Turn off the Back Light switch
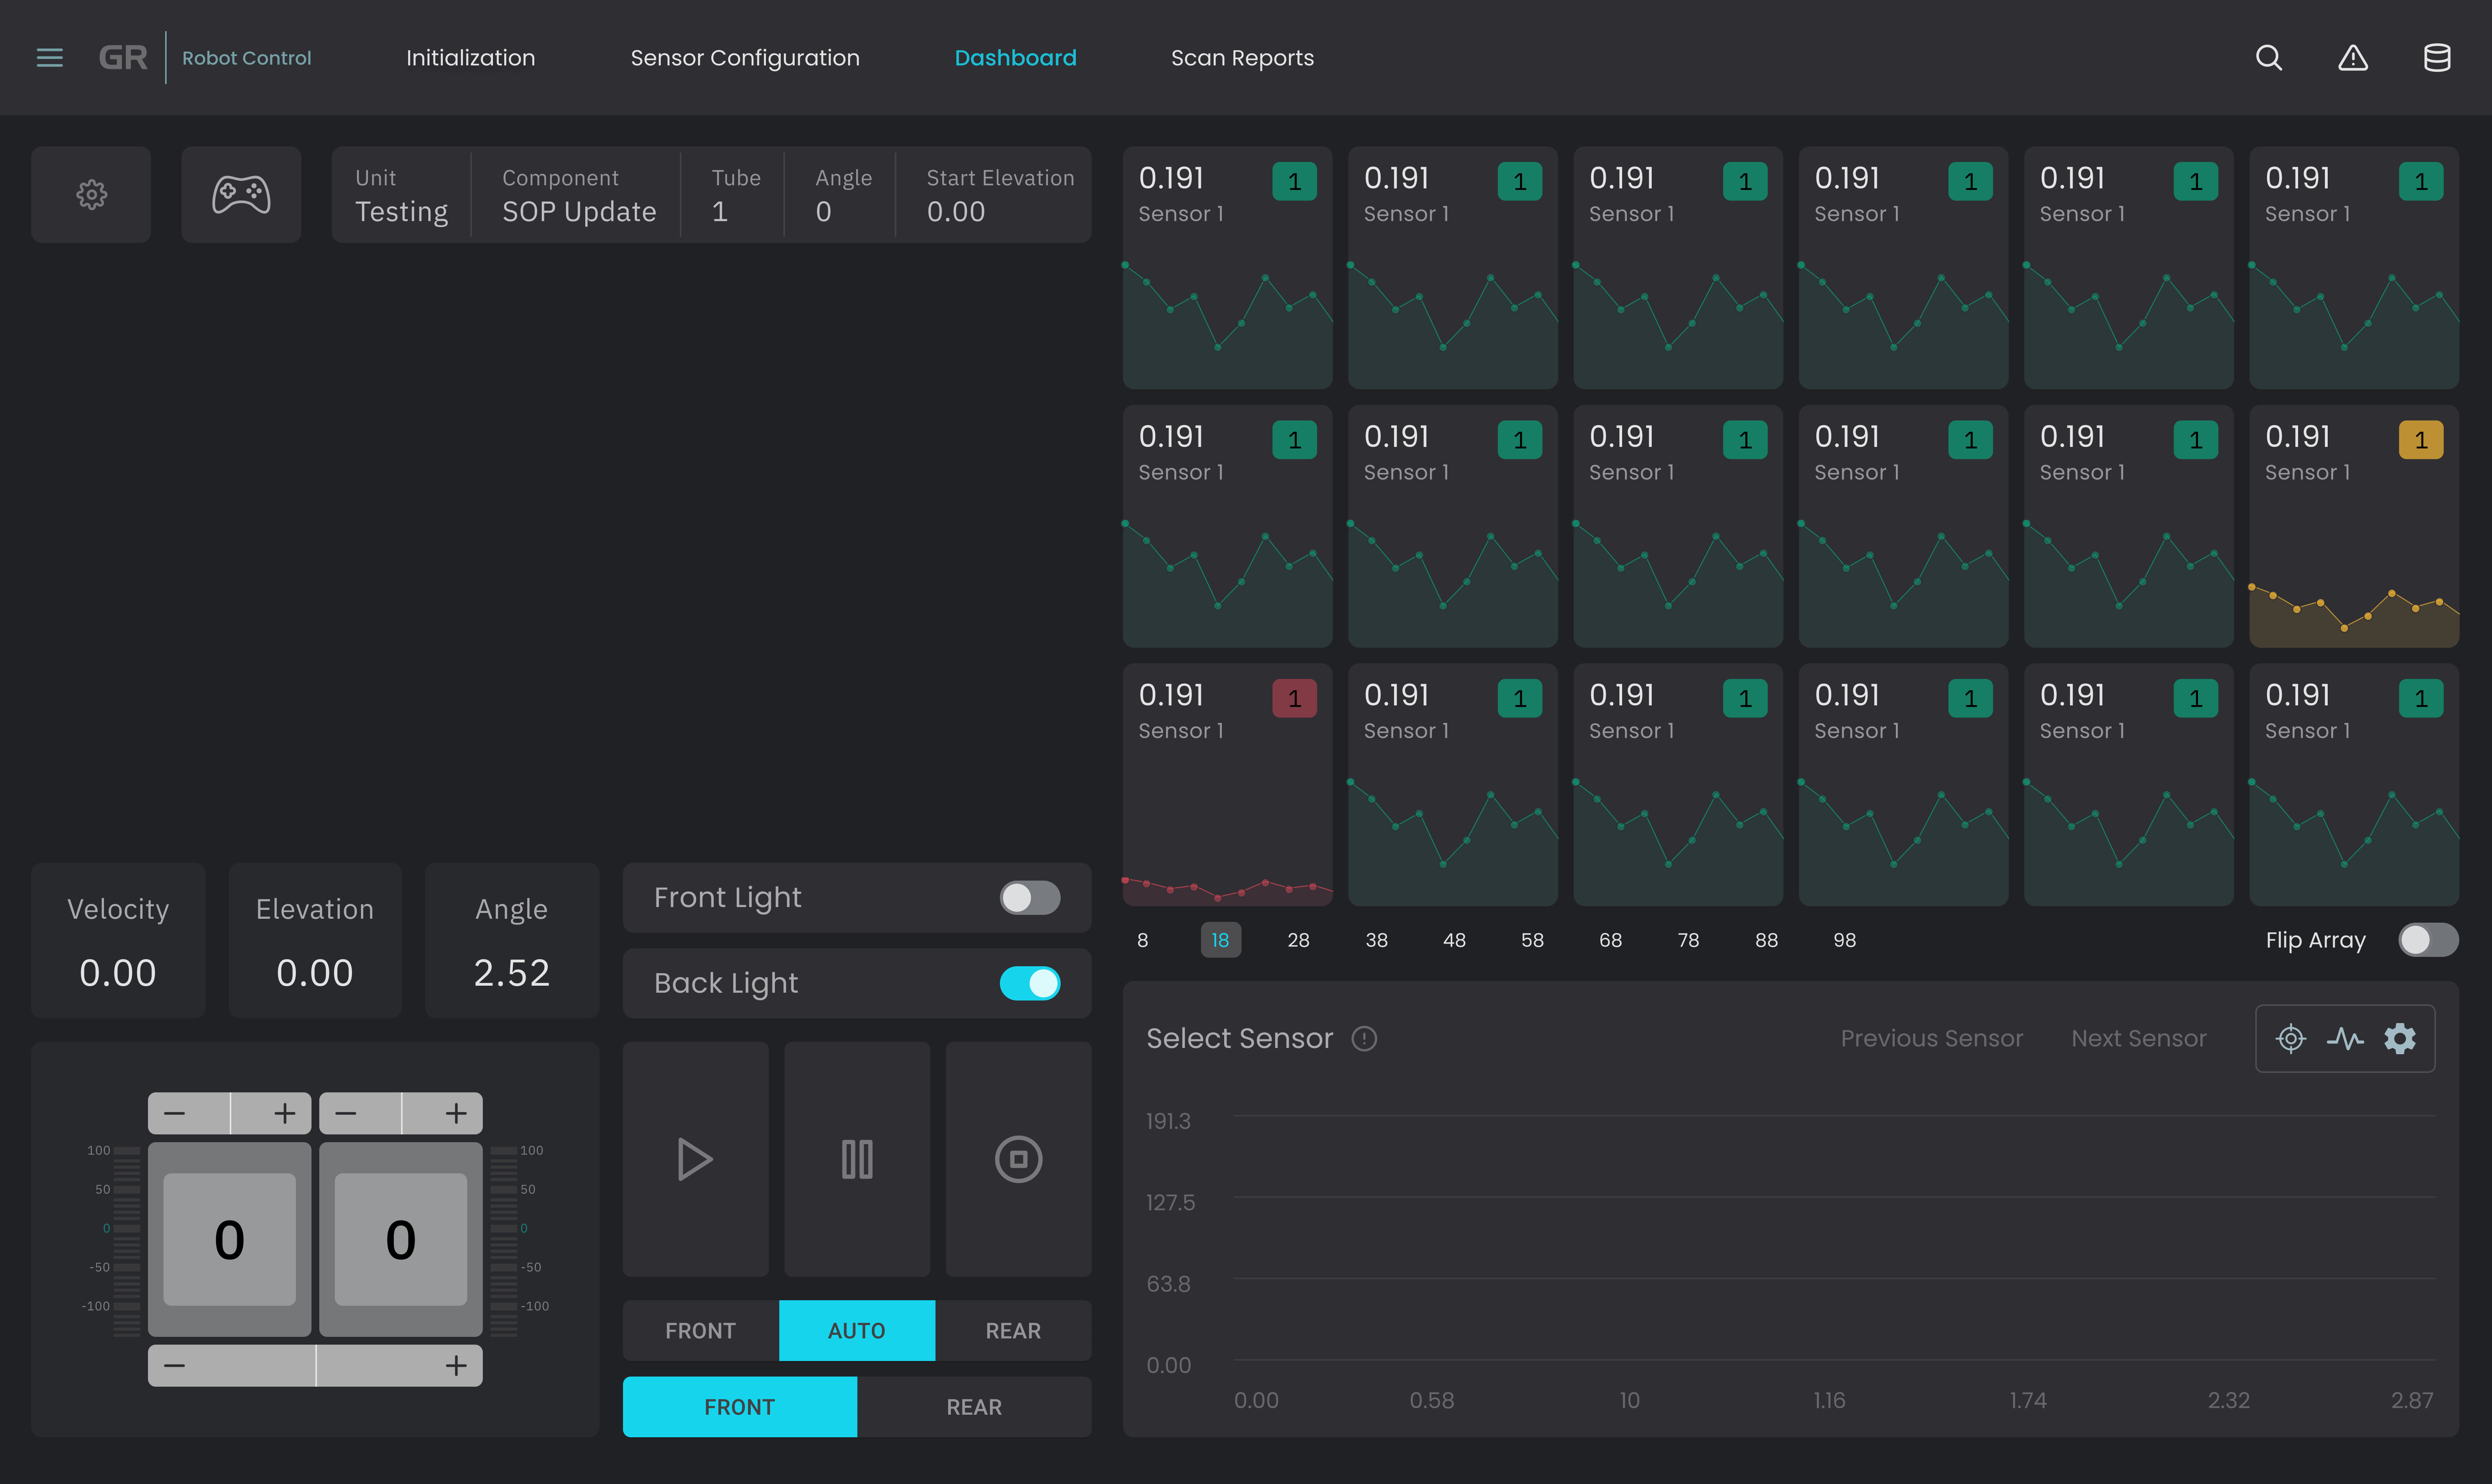This screenshot has width=2492, height=1484. 1029,983
